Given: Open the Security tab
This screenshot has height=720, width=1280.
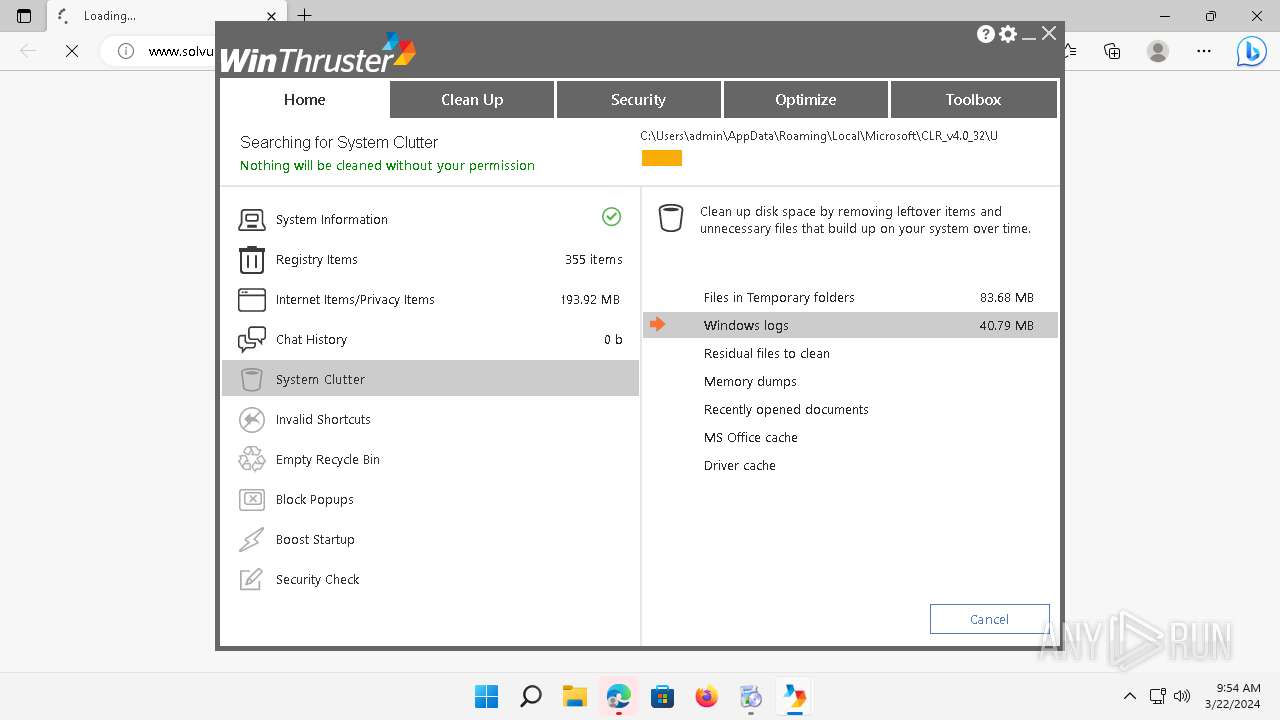Looking at the screenshot, I should click(x=638, y=99).
